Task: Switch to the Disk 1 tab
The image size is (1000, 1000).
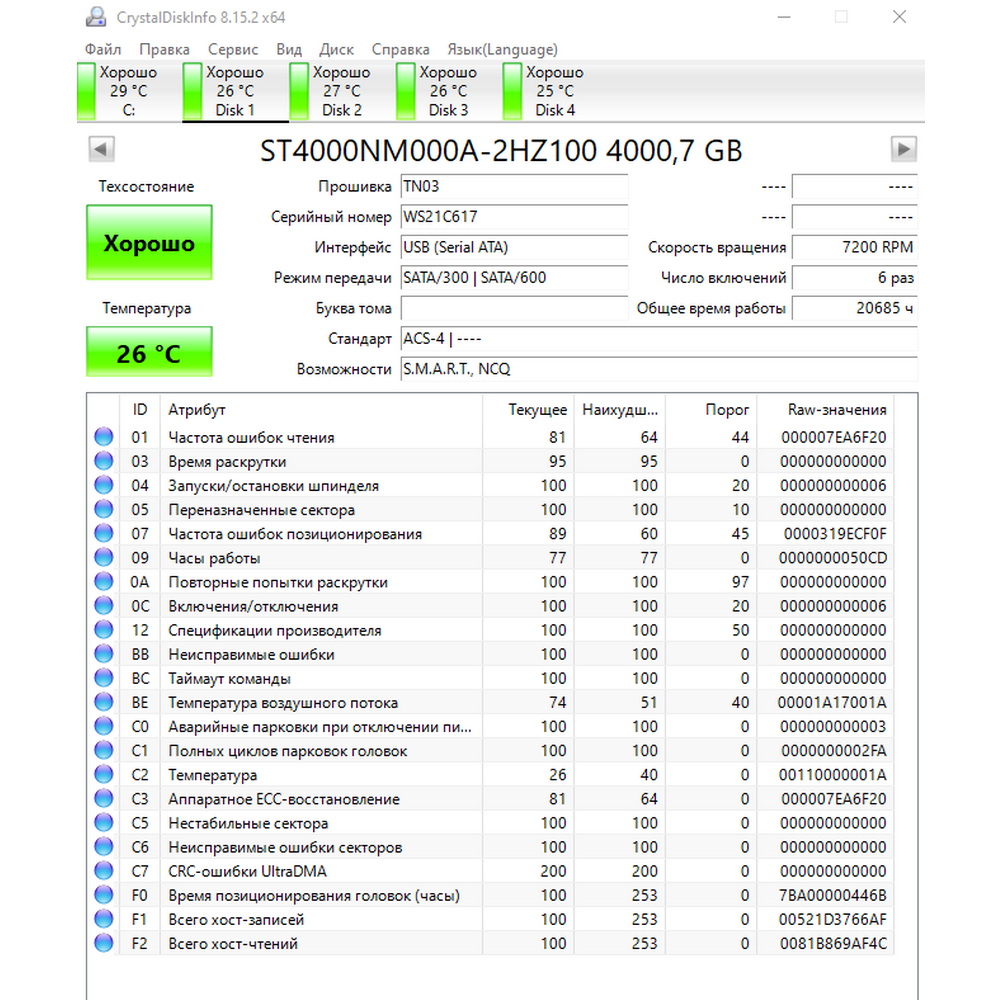Action: [x=235, y=91]
